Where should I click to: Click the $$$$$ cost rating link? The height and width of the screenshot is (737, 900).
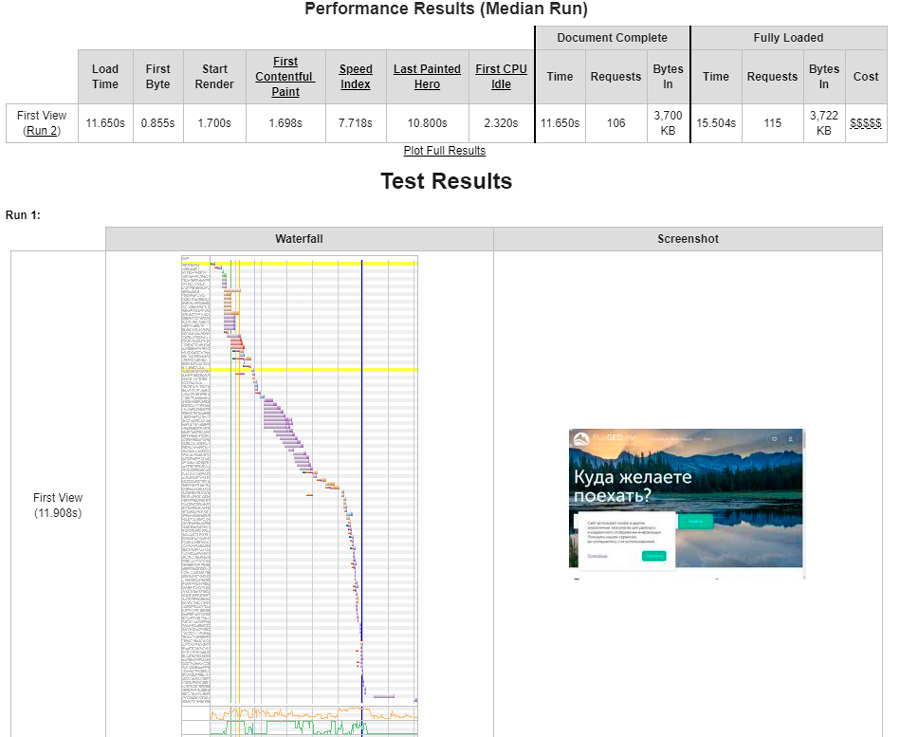(865, 123)
